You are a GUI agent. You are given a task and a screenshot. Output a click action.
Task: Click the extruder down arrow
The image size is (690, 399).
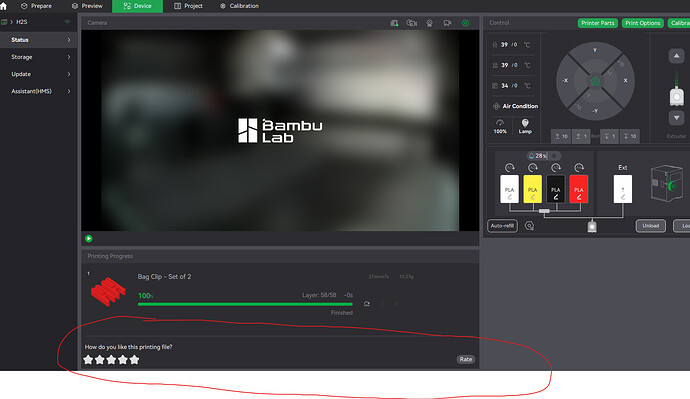tap(676, 118)
